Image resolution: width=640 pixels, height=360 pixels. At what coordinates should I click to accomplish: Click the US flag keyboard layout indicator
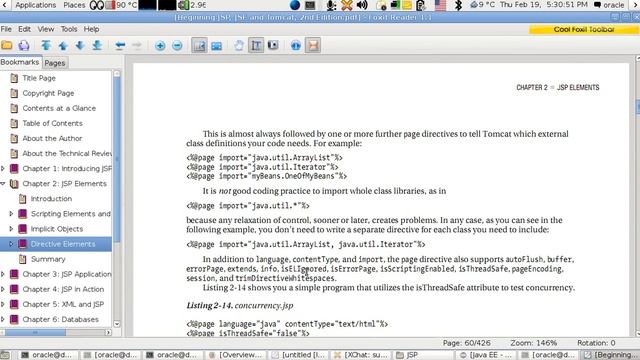point(440,5)
